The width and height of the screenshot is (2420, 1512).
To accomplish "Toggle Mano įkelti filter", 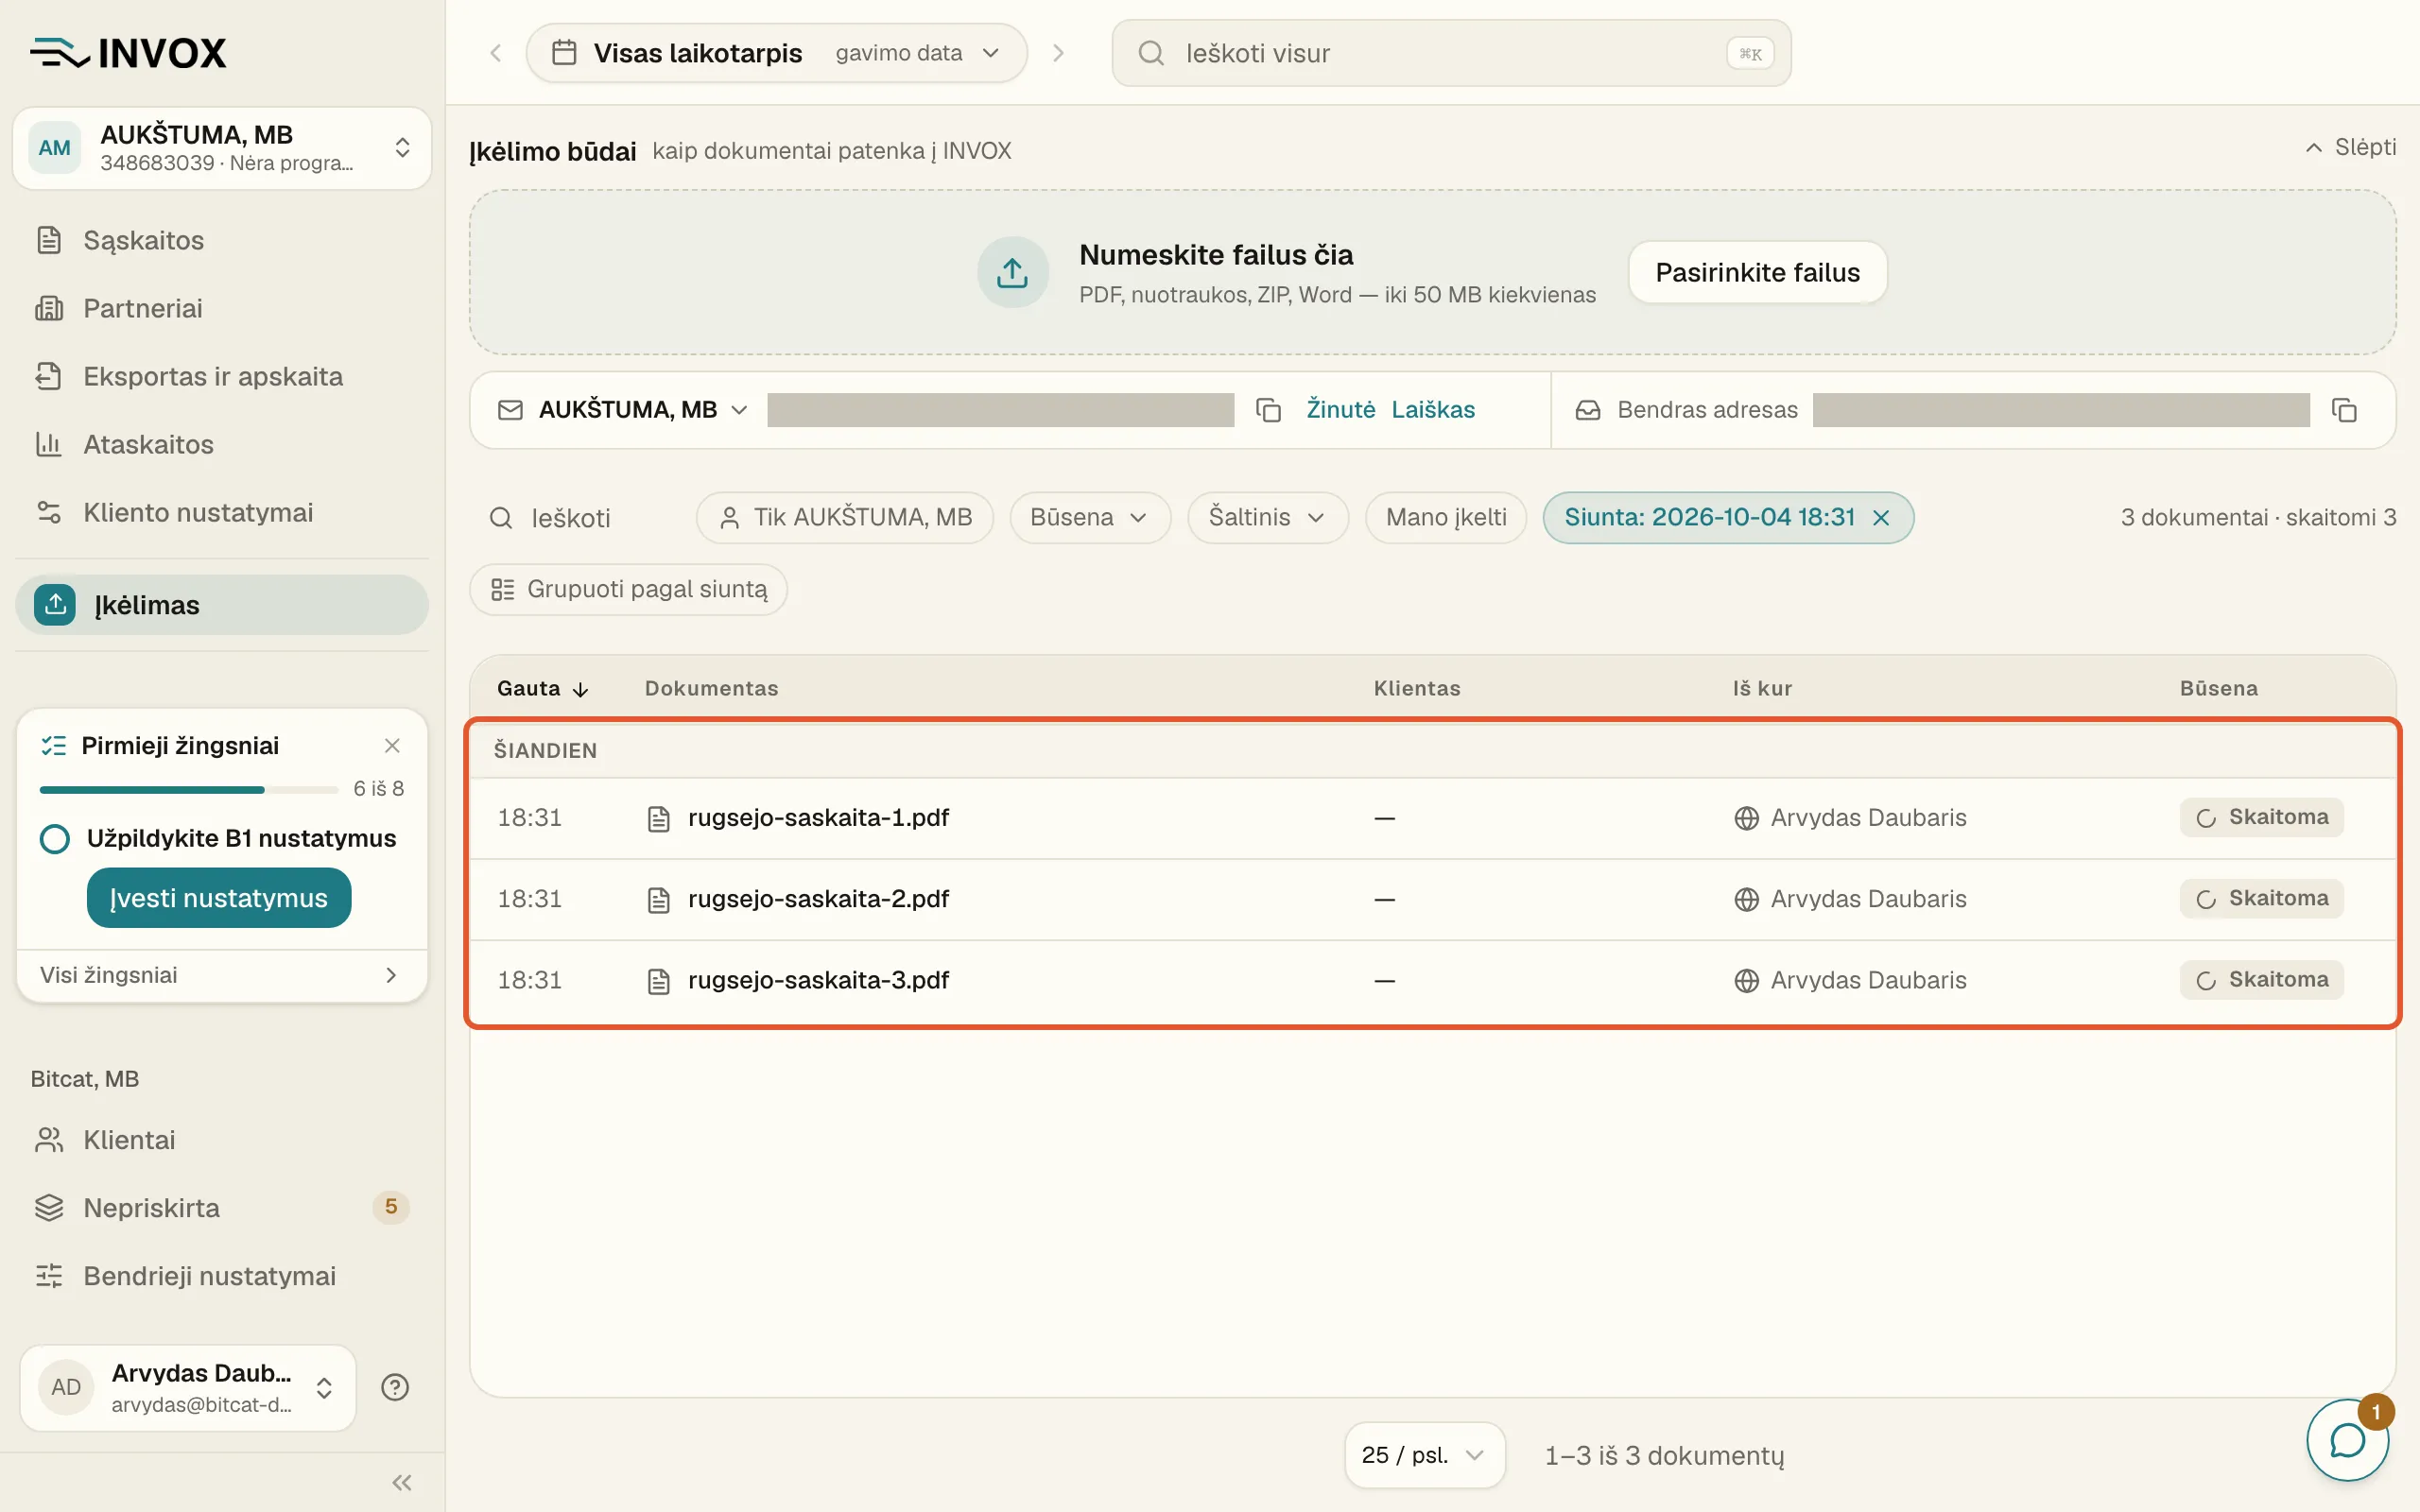I will pos(1446,518).
